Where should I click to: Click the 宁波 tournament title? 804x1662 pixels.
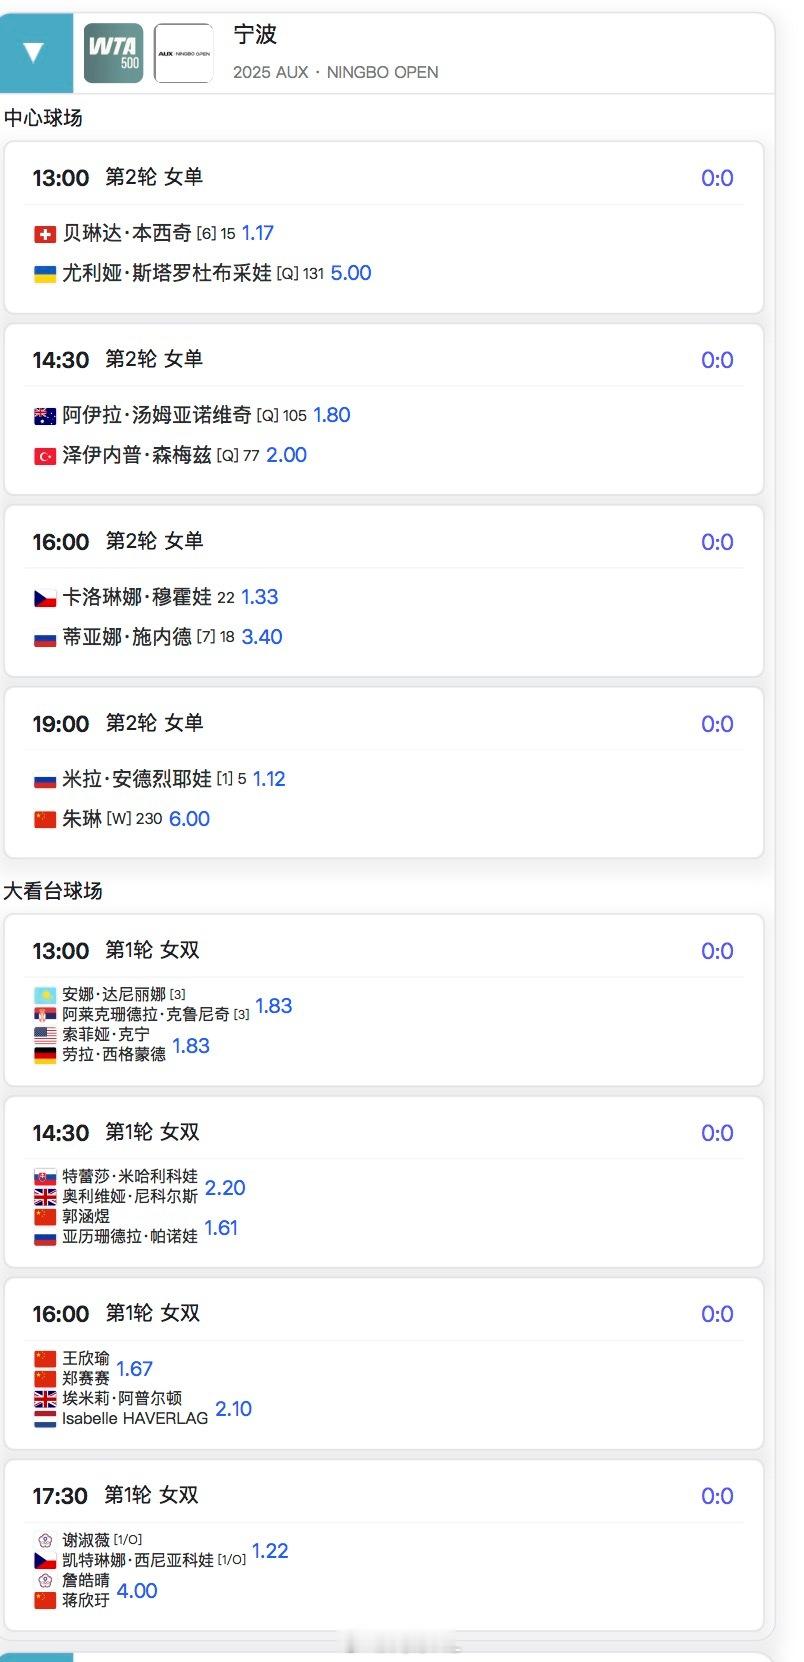pyautogui.click(x=255, y=35)
